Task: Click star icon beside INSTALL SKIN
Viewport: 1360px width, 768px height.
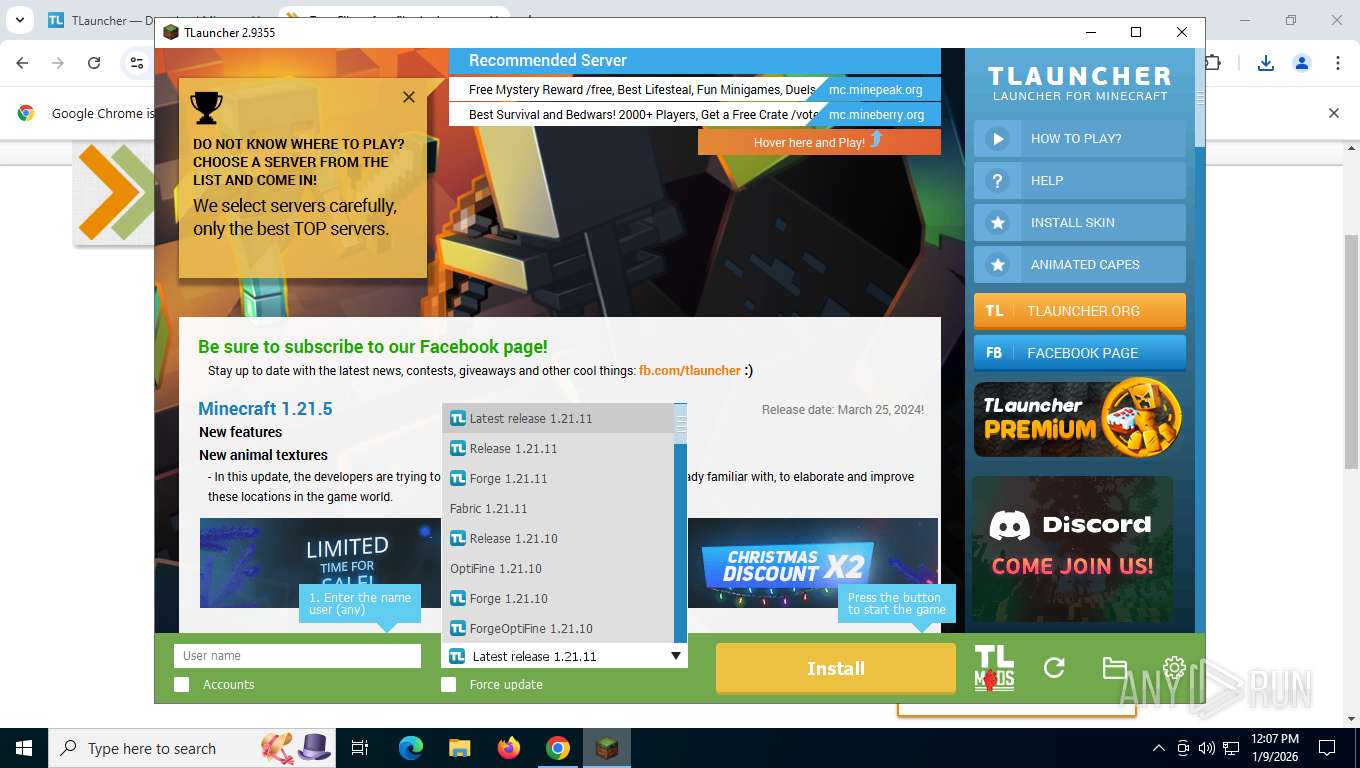Action: [x=997, y=223]
